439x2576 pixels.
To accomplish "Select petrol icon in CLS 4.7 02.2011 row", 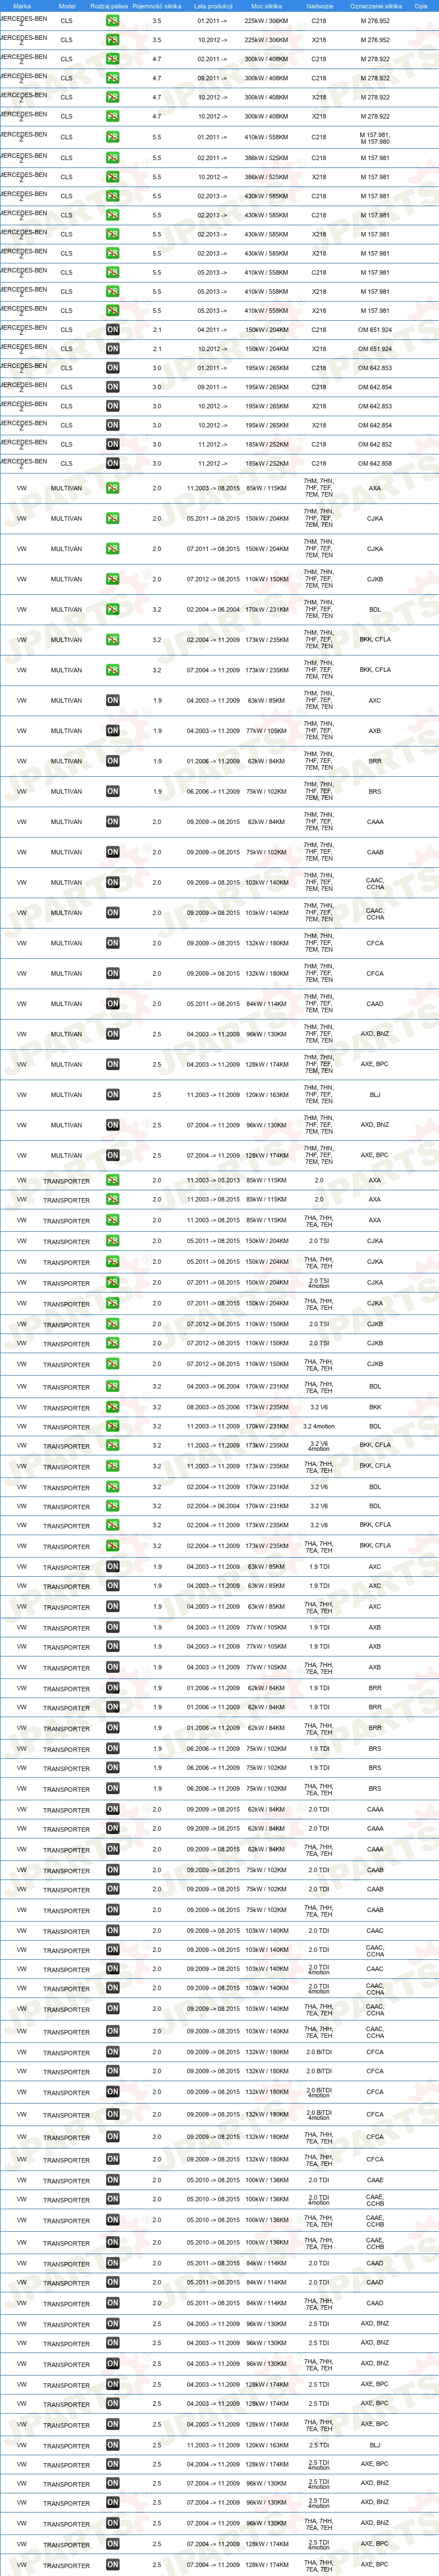I will coord(113,59).
